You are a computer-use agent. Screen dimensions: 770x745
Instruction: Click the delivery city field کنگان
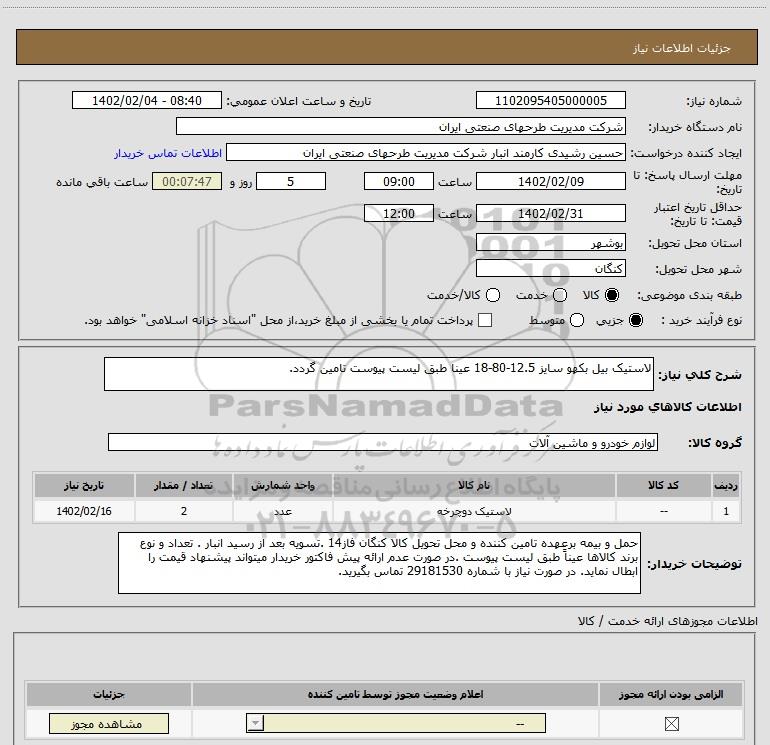(x=550, y=268)
